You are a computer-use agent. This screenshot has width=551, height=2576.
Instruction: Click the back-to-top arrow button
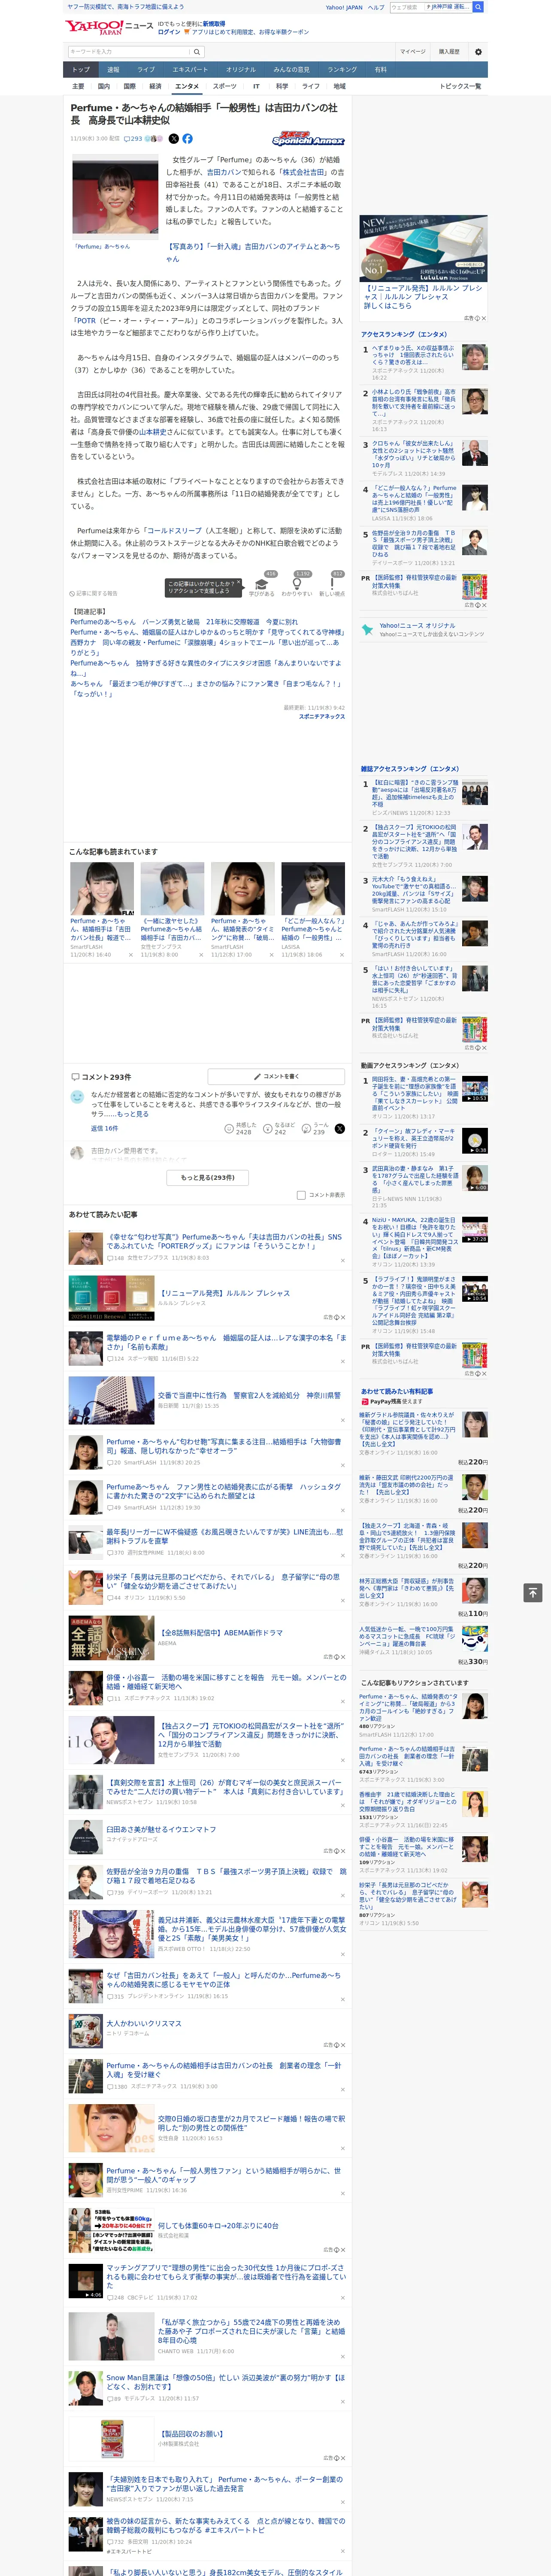(x=533, y=1592)
